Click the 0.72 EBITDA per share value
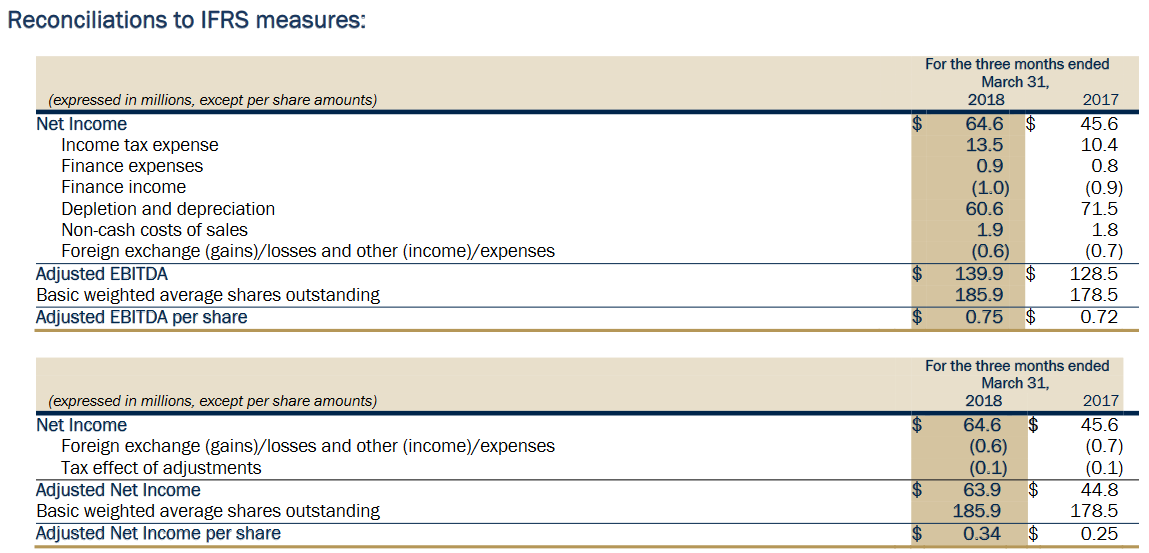This screenshot has height=553, width=1149. click(1099, 317)
